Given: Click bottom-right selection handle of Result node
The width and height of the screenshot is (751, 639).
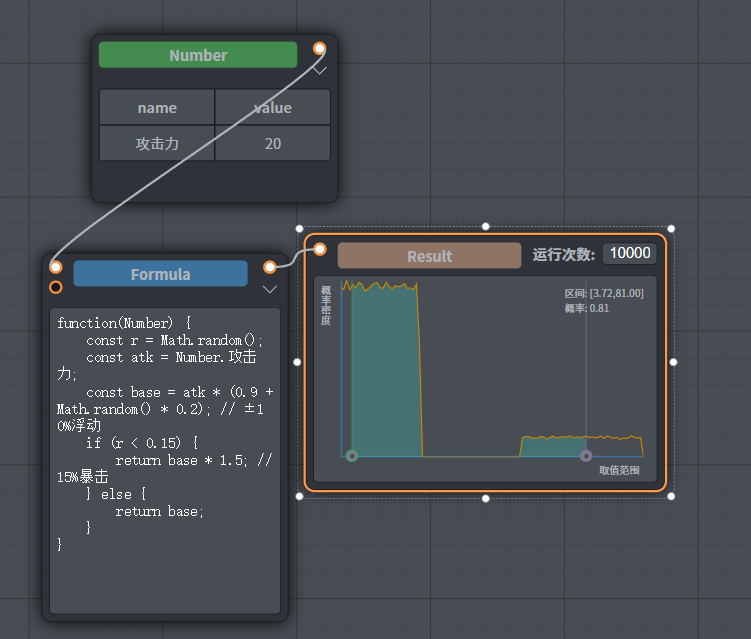Looking at the screenshot, I should (x=671, y=496).
